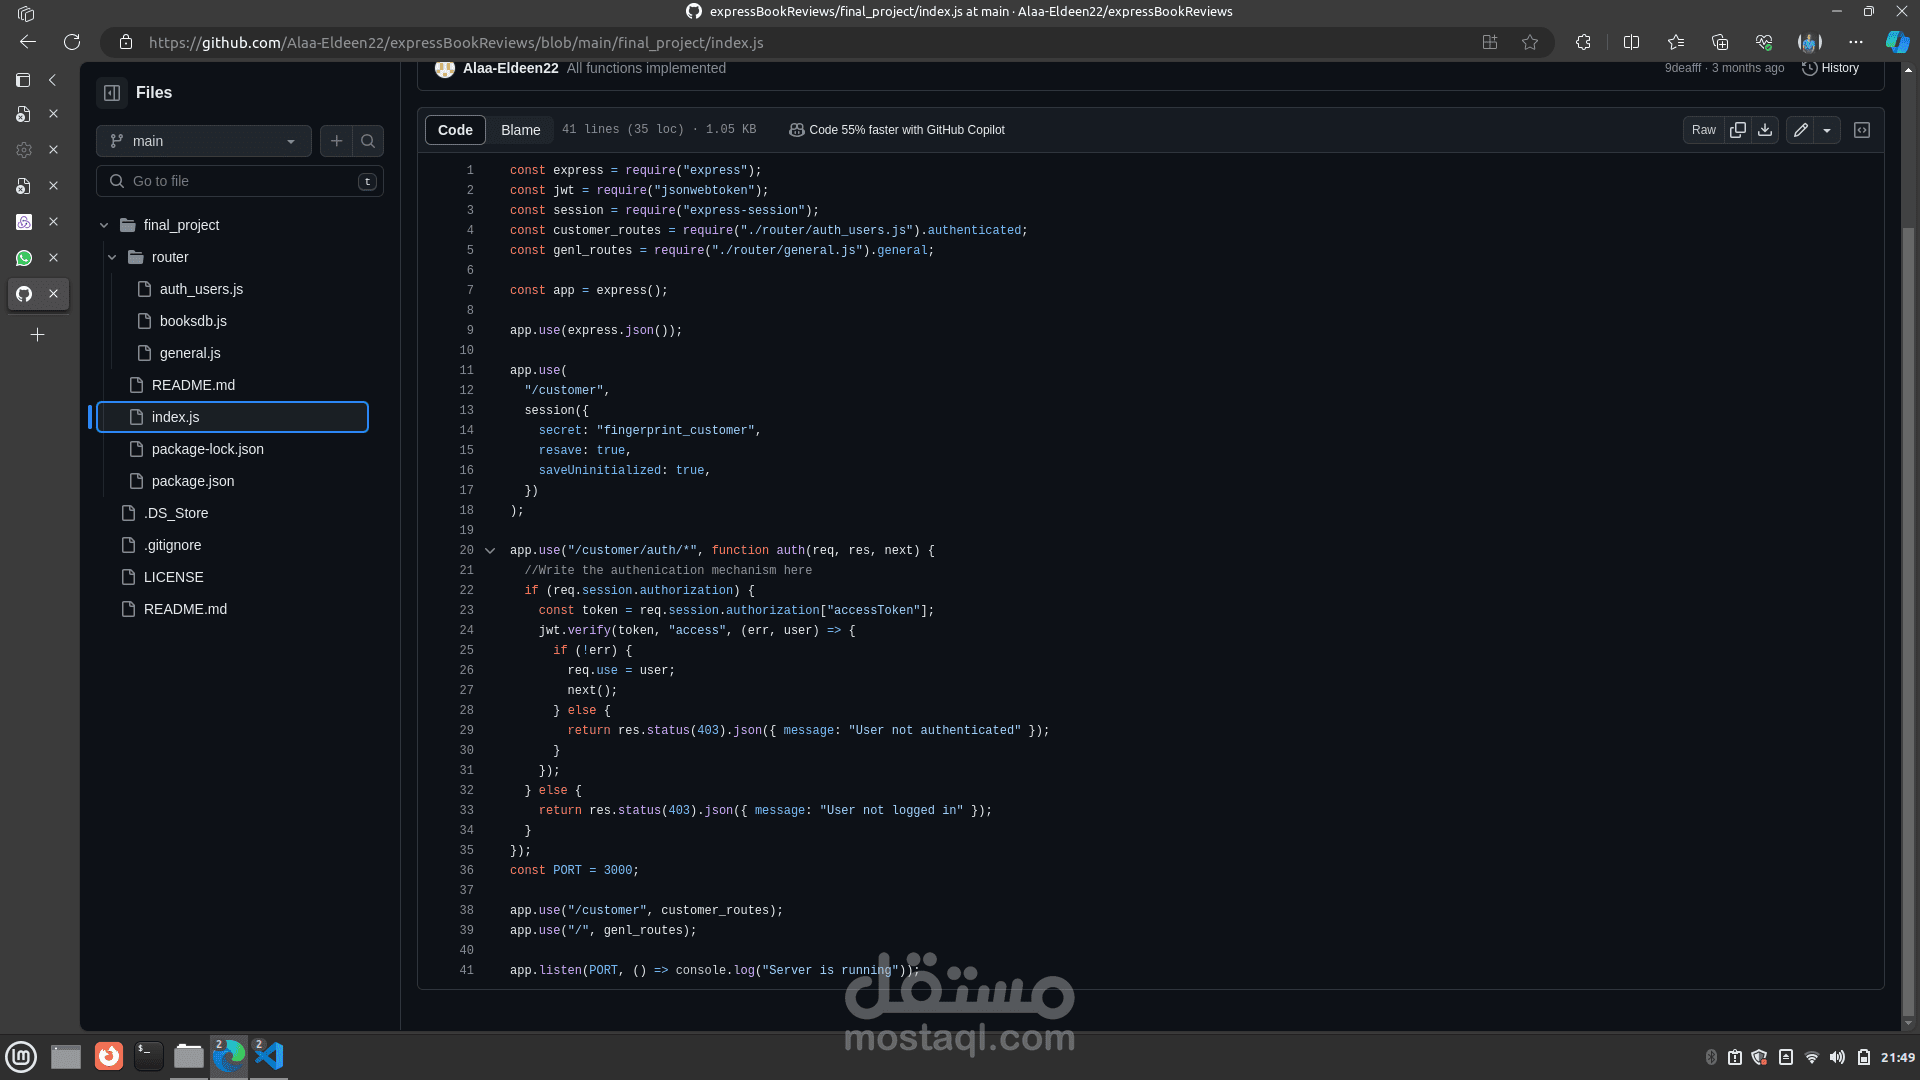Favorite this page star icon
1920x1080 pixels.
1530,42
